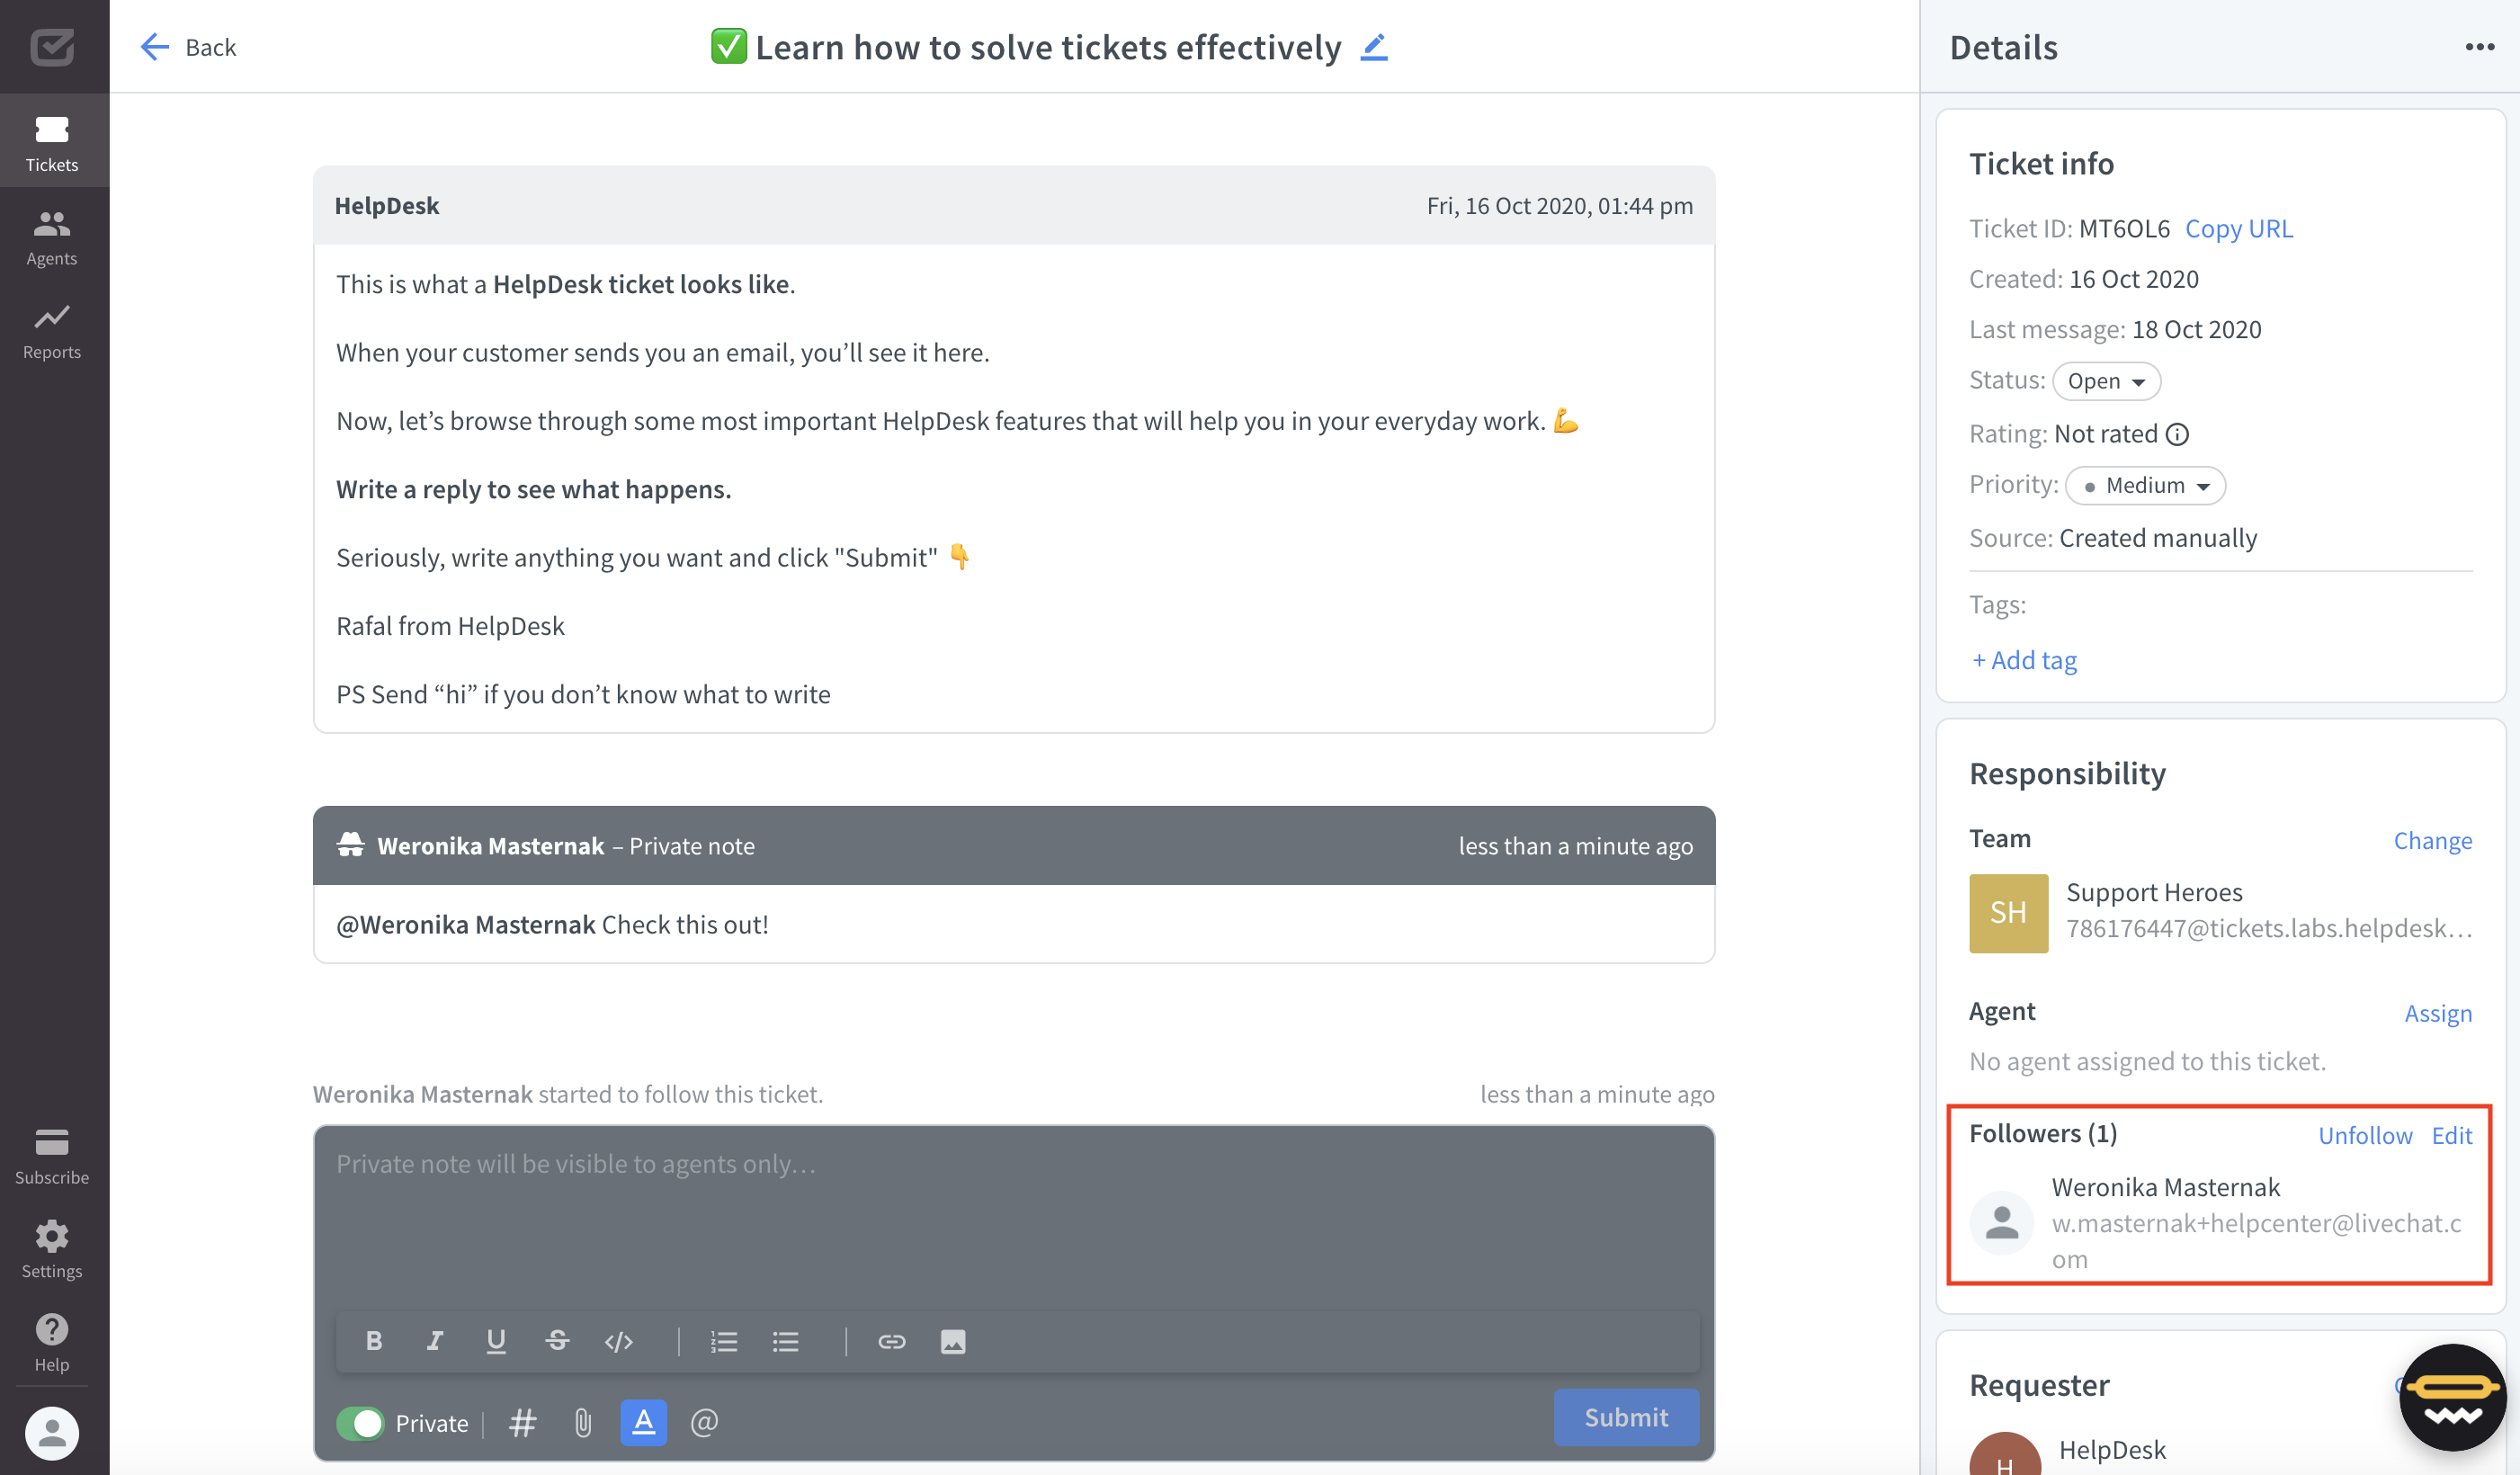Screen dimensions: 2520x1475
Task: Edit ticket title with pencil icon
Action: point(1374,47)
